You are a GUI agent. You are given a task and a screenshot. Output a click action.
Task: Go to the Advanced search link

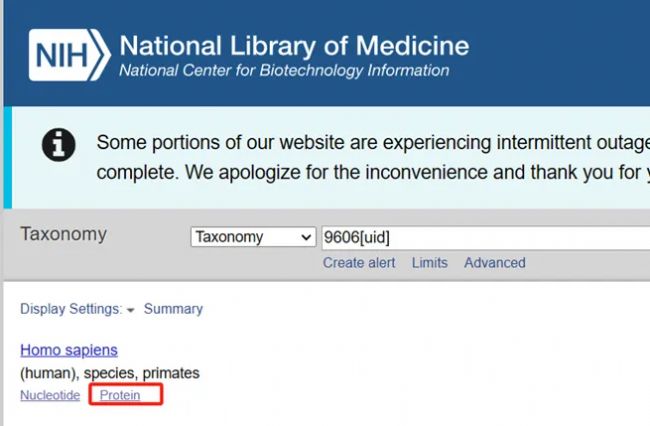click(x=495, y=263)
